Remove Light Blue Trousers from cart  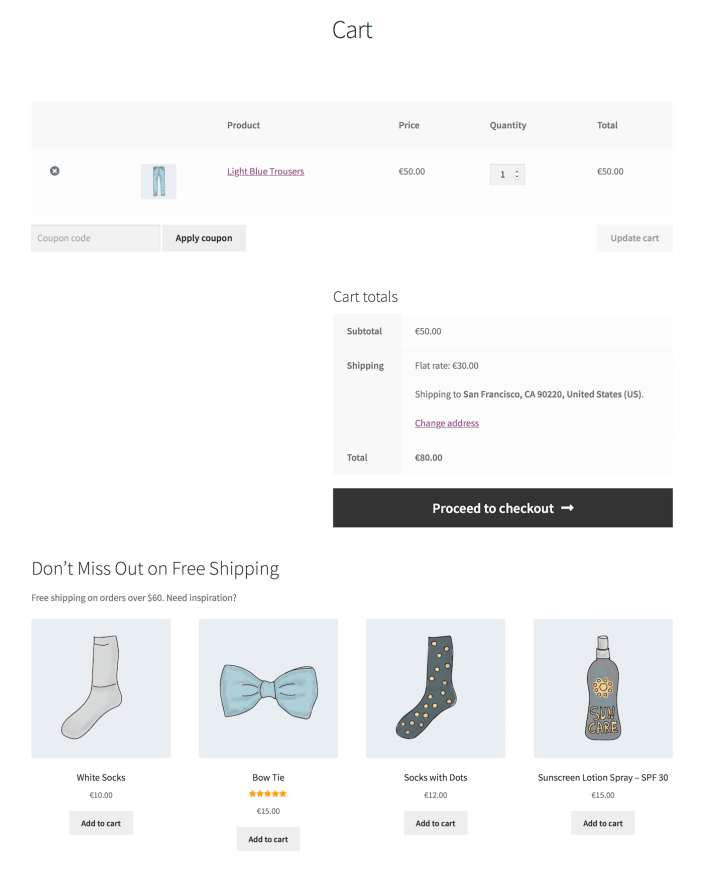pyautogui.click(x=55, y=171)
